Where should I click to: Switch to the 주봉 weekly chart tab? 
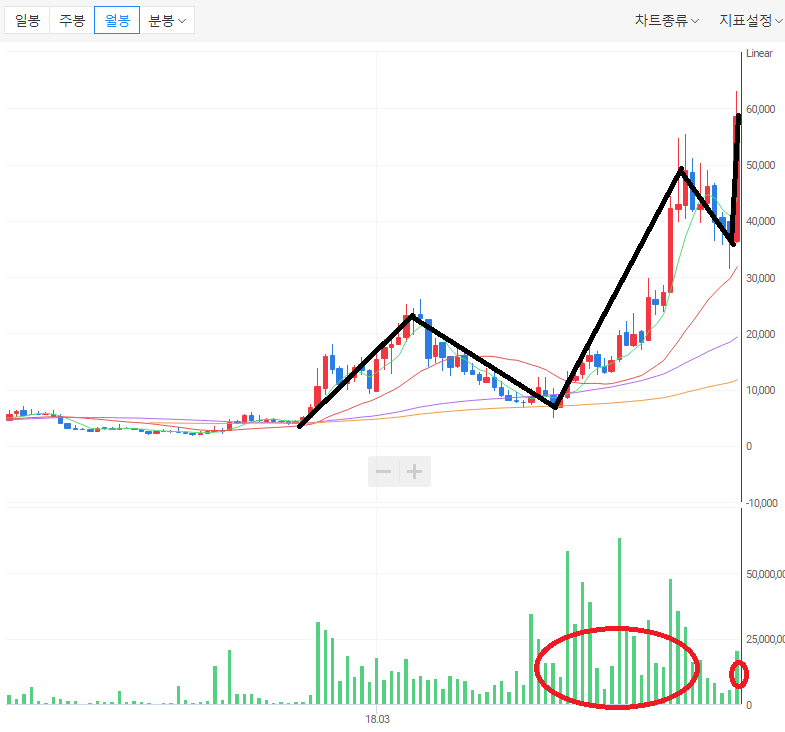click(x=72, y=21)
